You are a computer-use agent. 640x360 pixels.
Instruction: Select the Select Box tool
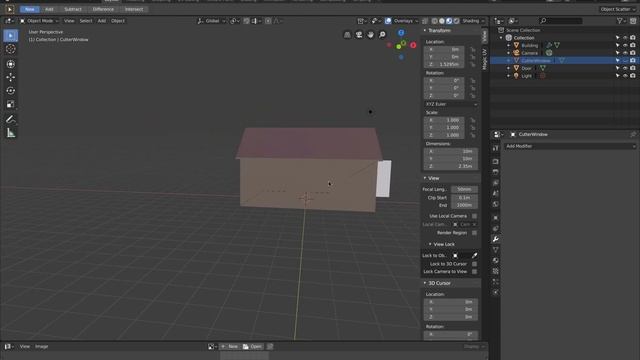[11, 36]
